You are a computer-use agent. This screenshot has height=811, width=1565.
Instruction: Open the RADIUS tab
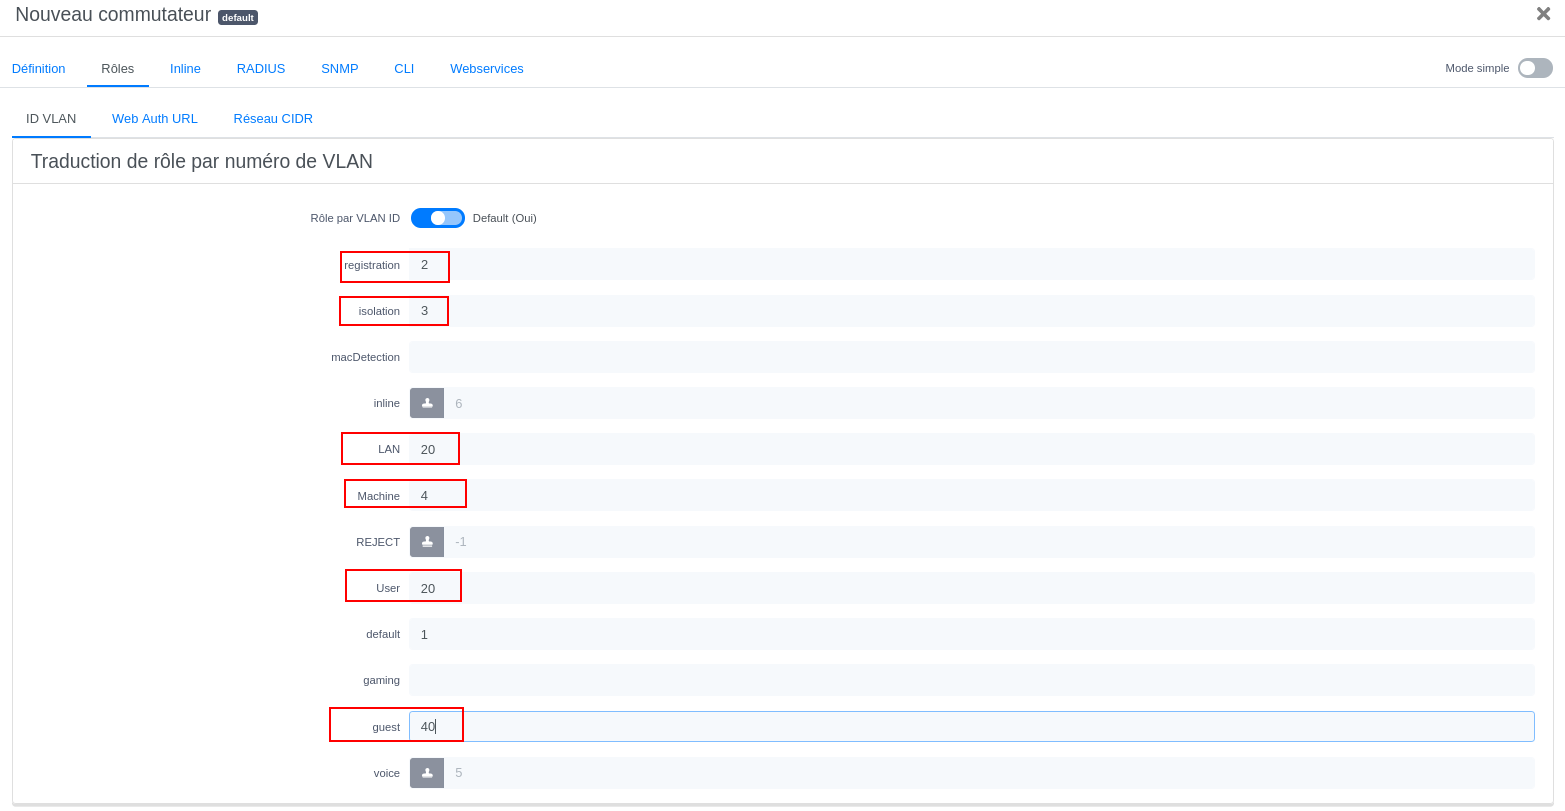[261, 68]
